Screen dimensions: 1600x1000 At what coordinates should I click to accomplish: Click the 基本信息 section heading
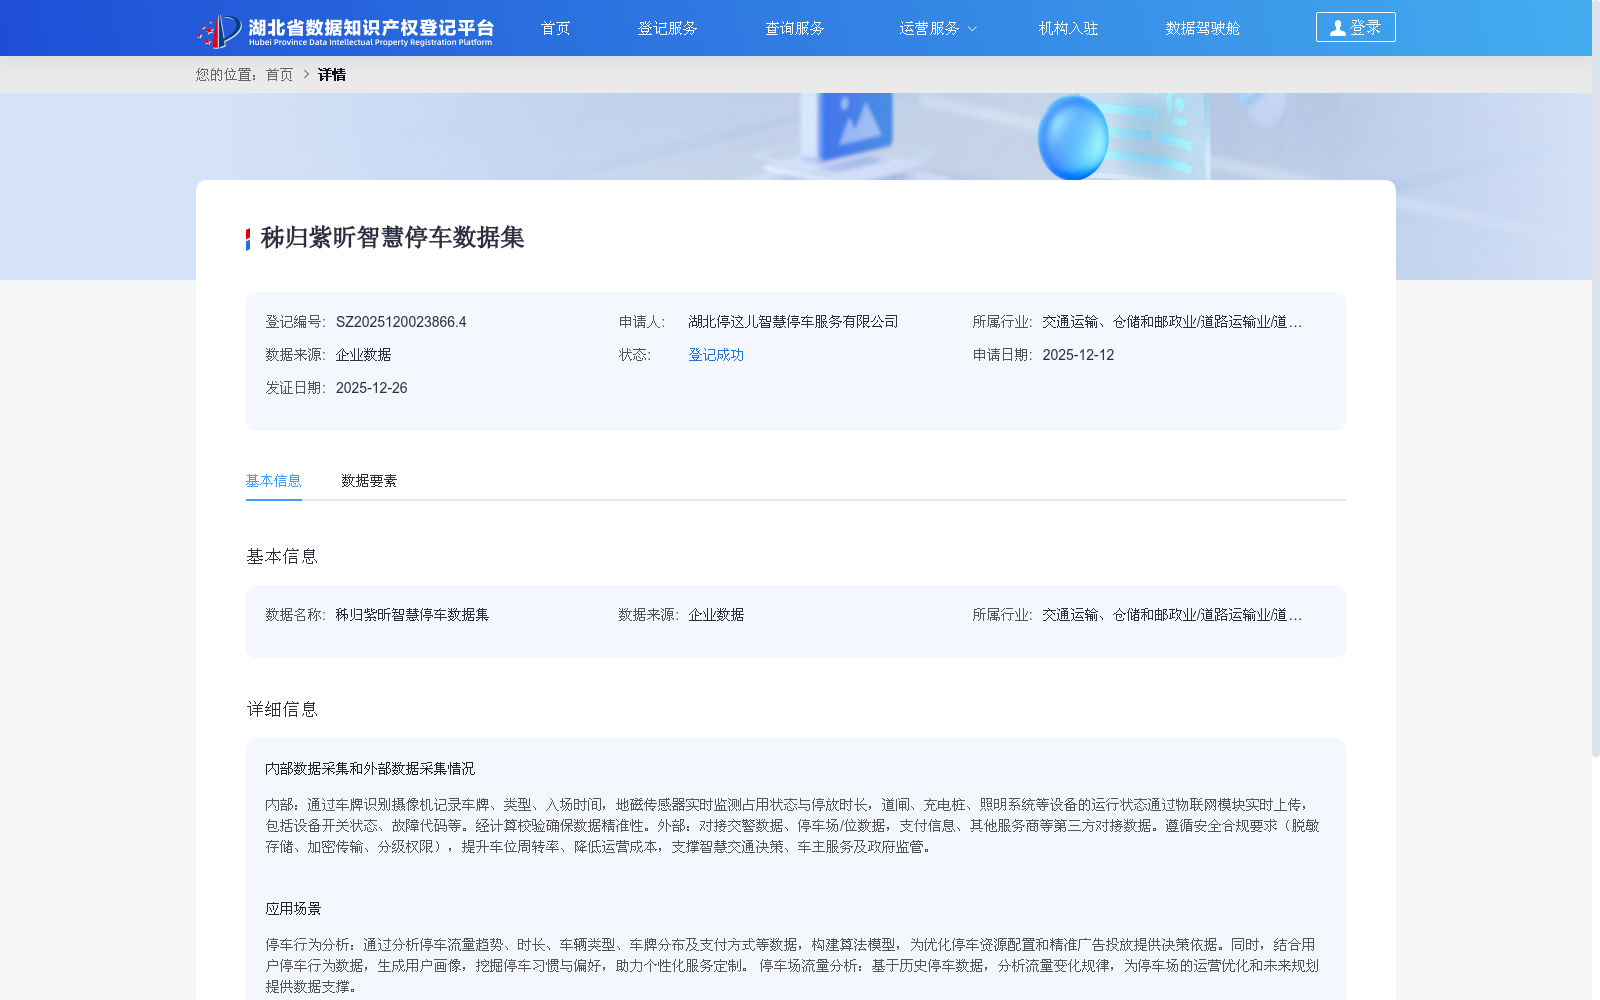pyautogui.click(x=282, y=557)
